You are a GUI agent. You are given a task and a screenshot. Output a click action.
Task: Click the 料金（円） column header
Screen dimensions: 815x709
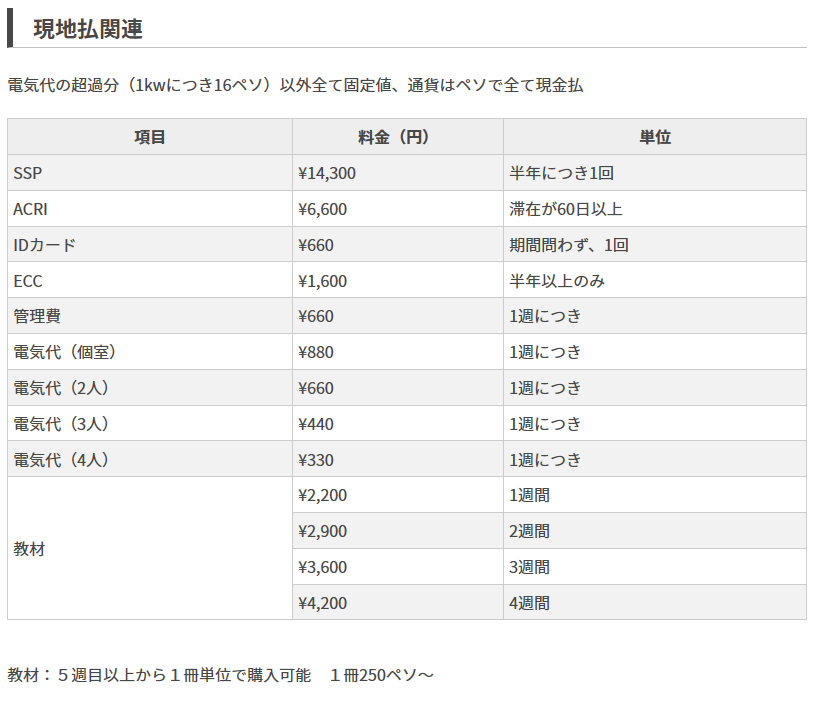[397, 137]
